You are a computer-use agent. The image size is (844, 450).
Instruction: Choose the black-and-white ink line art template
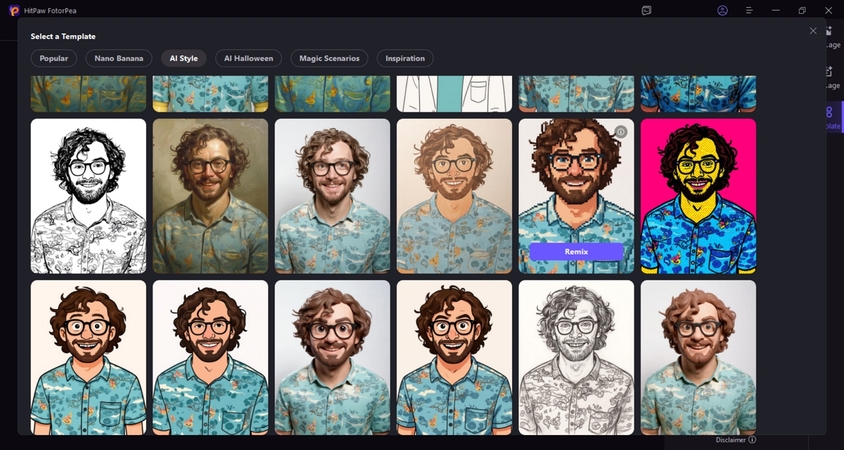tap(88, 196)
